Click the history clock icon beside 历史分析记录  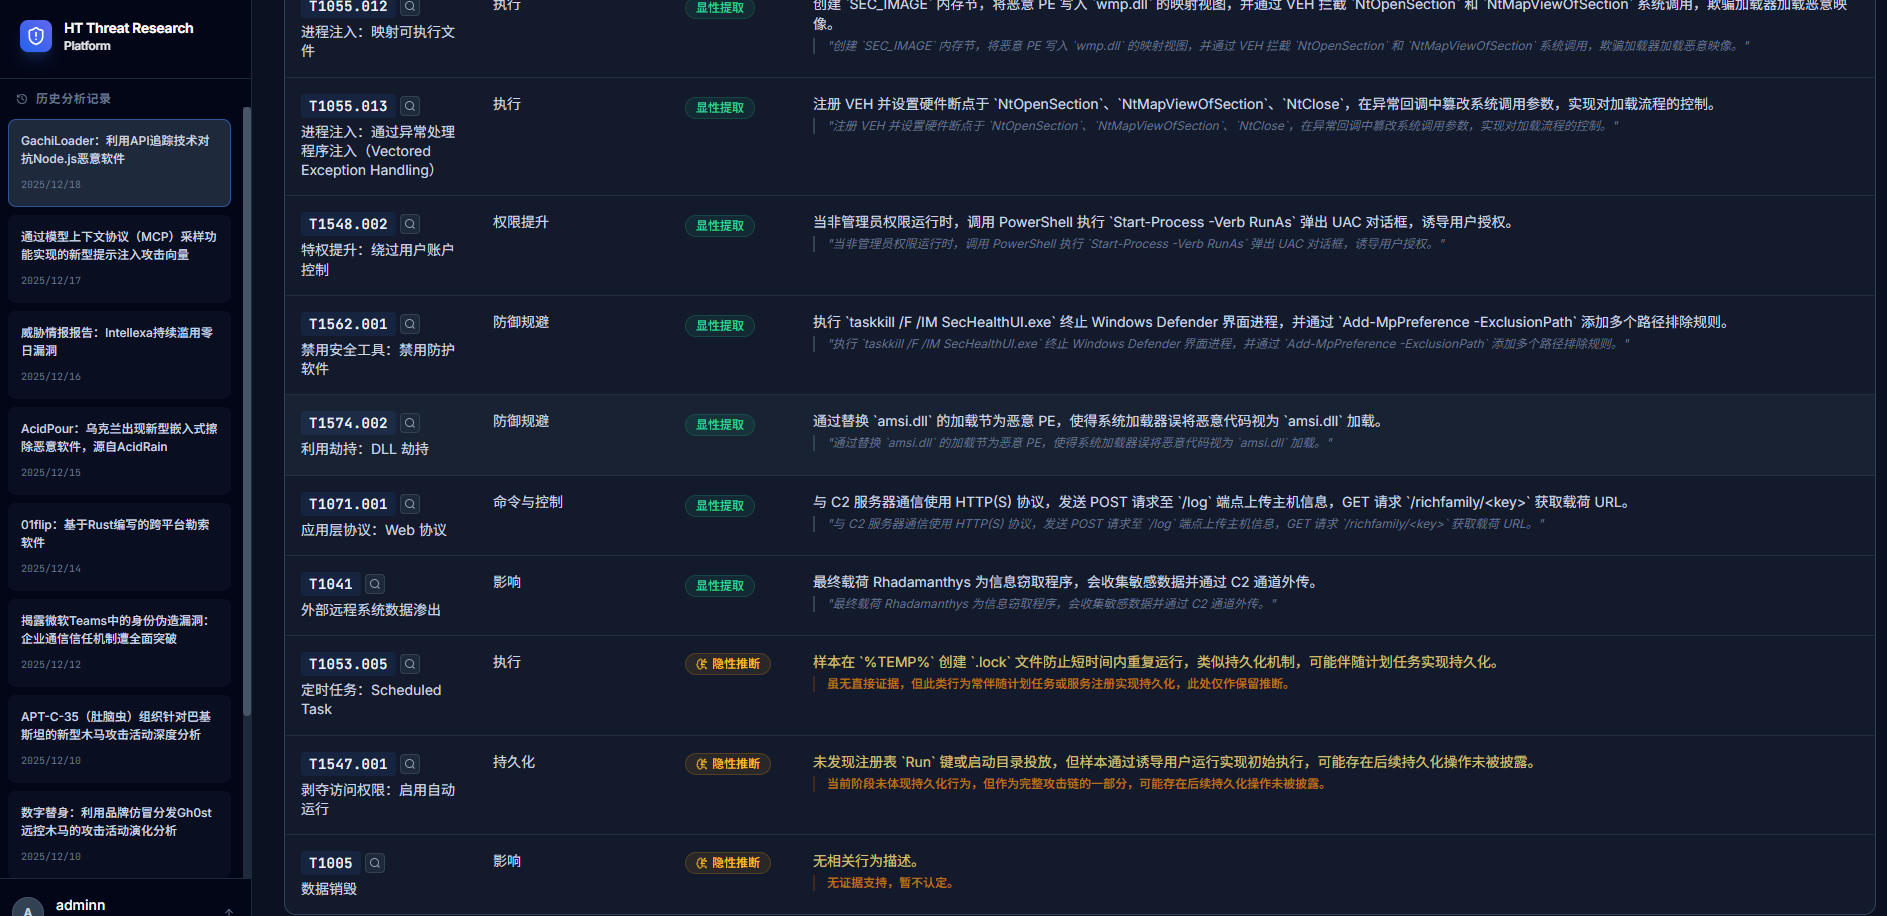click(x=22, y=99)
